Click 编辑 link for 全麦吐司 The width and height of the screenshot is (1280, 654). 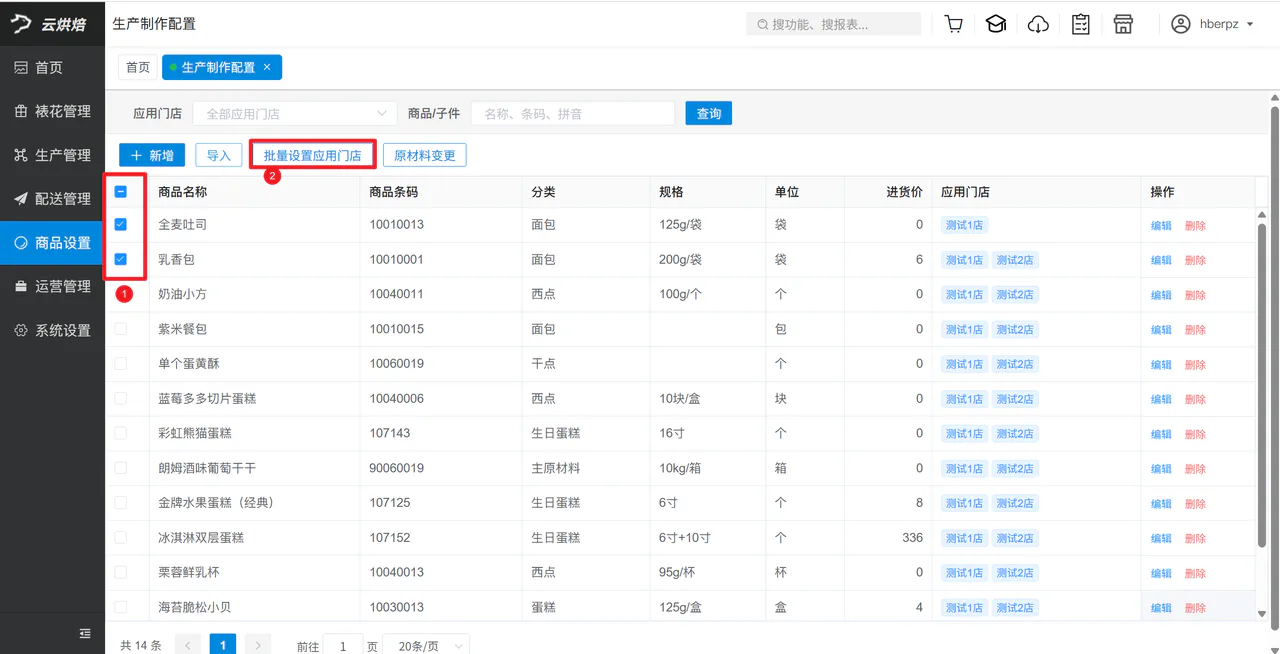click(1161, 226)
